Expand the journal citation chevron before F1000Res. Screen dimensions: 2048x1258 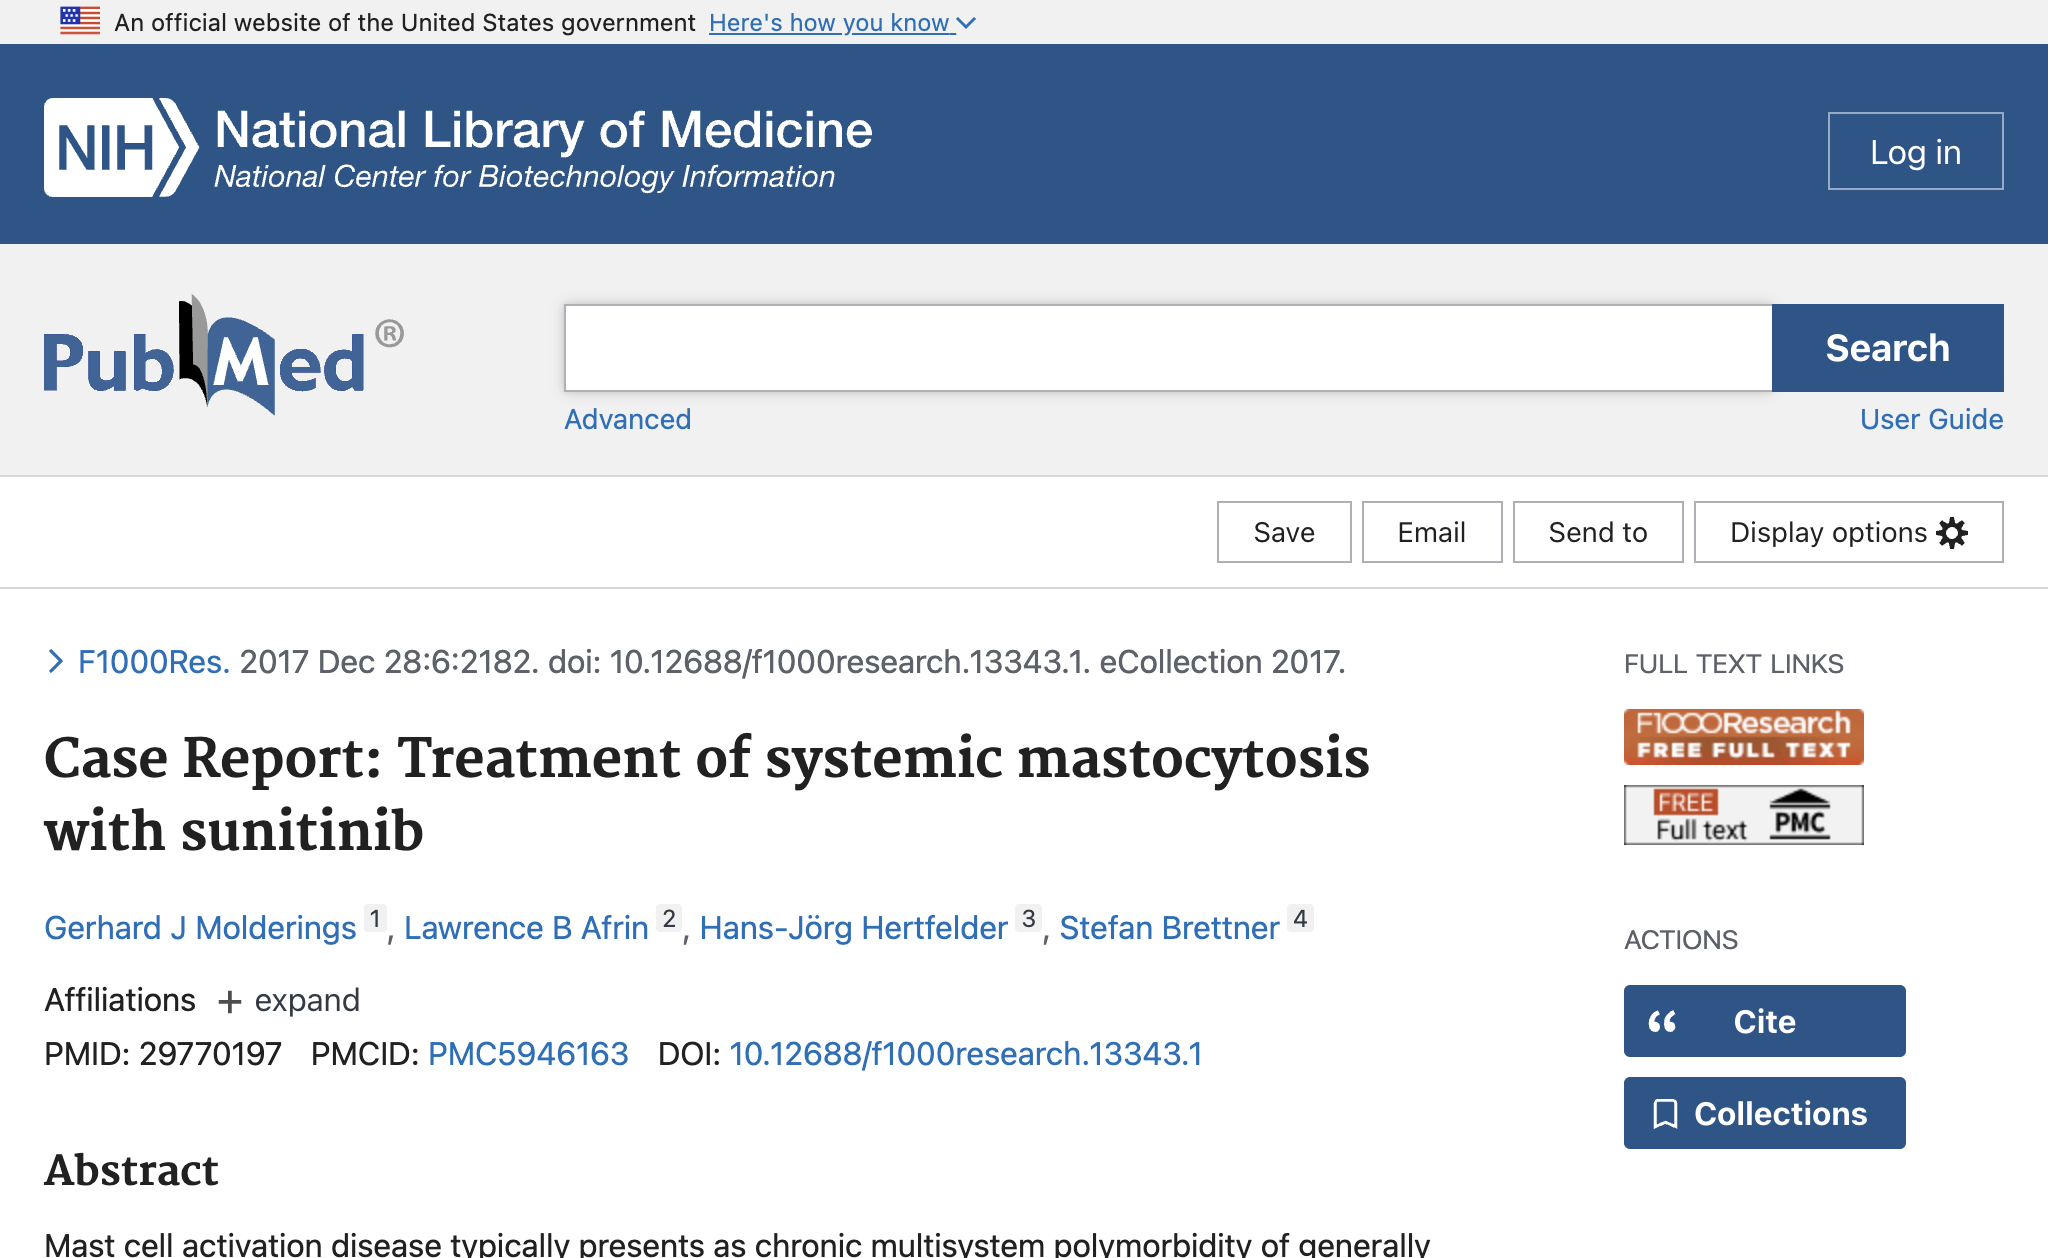coord(56,662)
